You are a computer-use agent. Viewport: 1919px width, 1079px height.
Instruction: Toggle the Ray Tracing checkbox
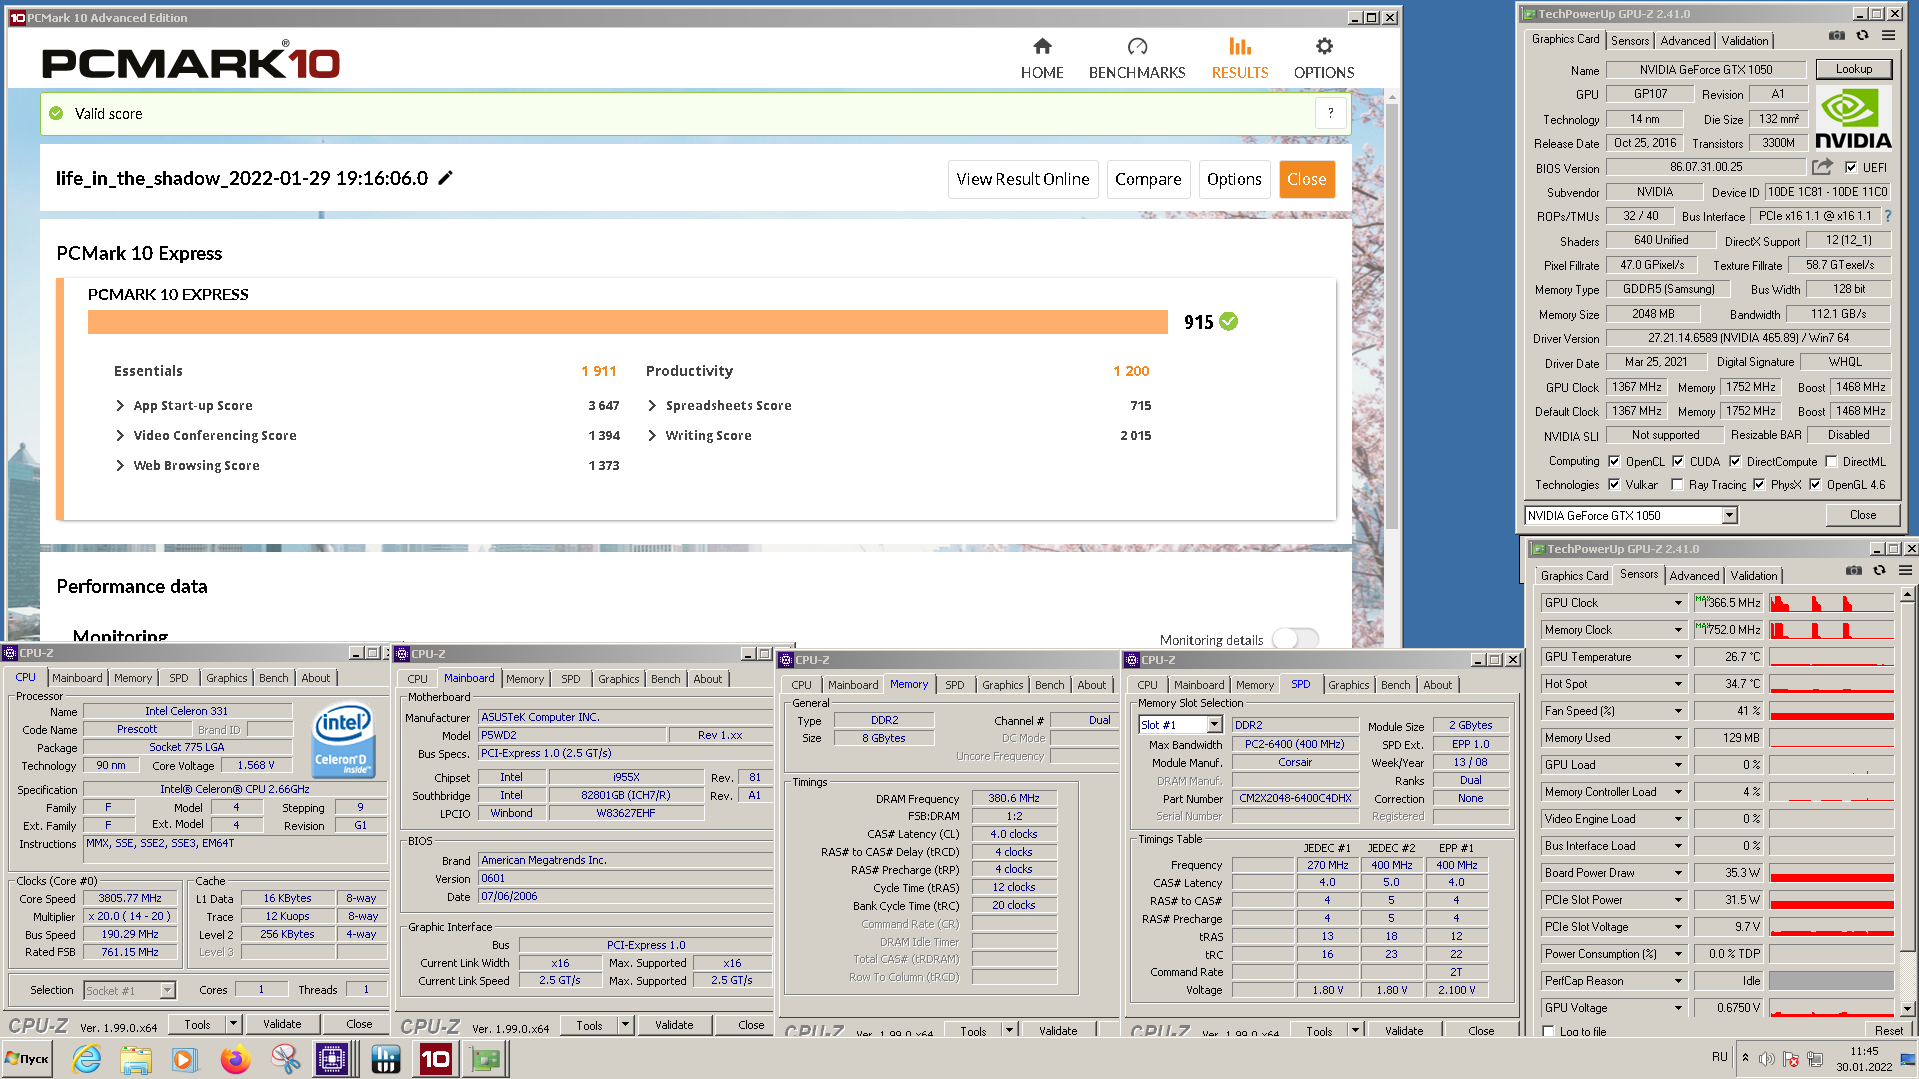[x=1677, y=485]
